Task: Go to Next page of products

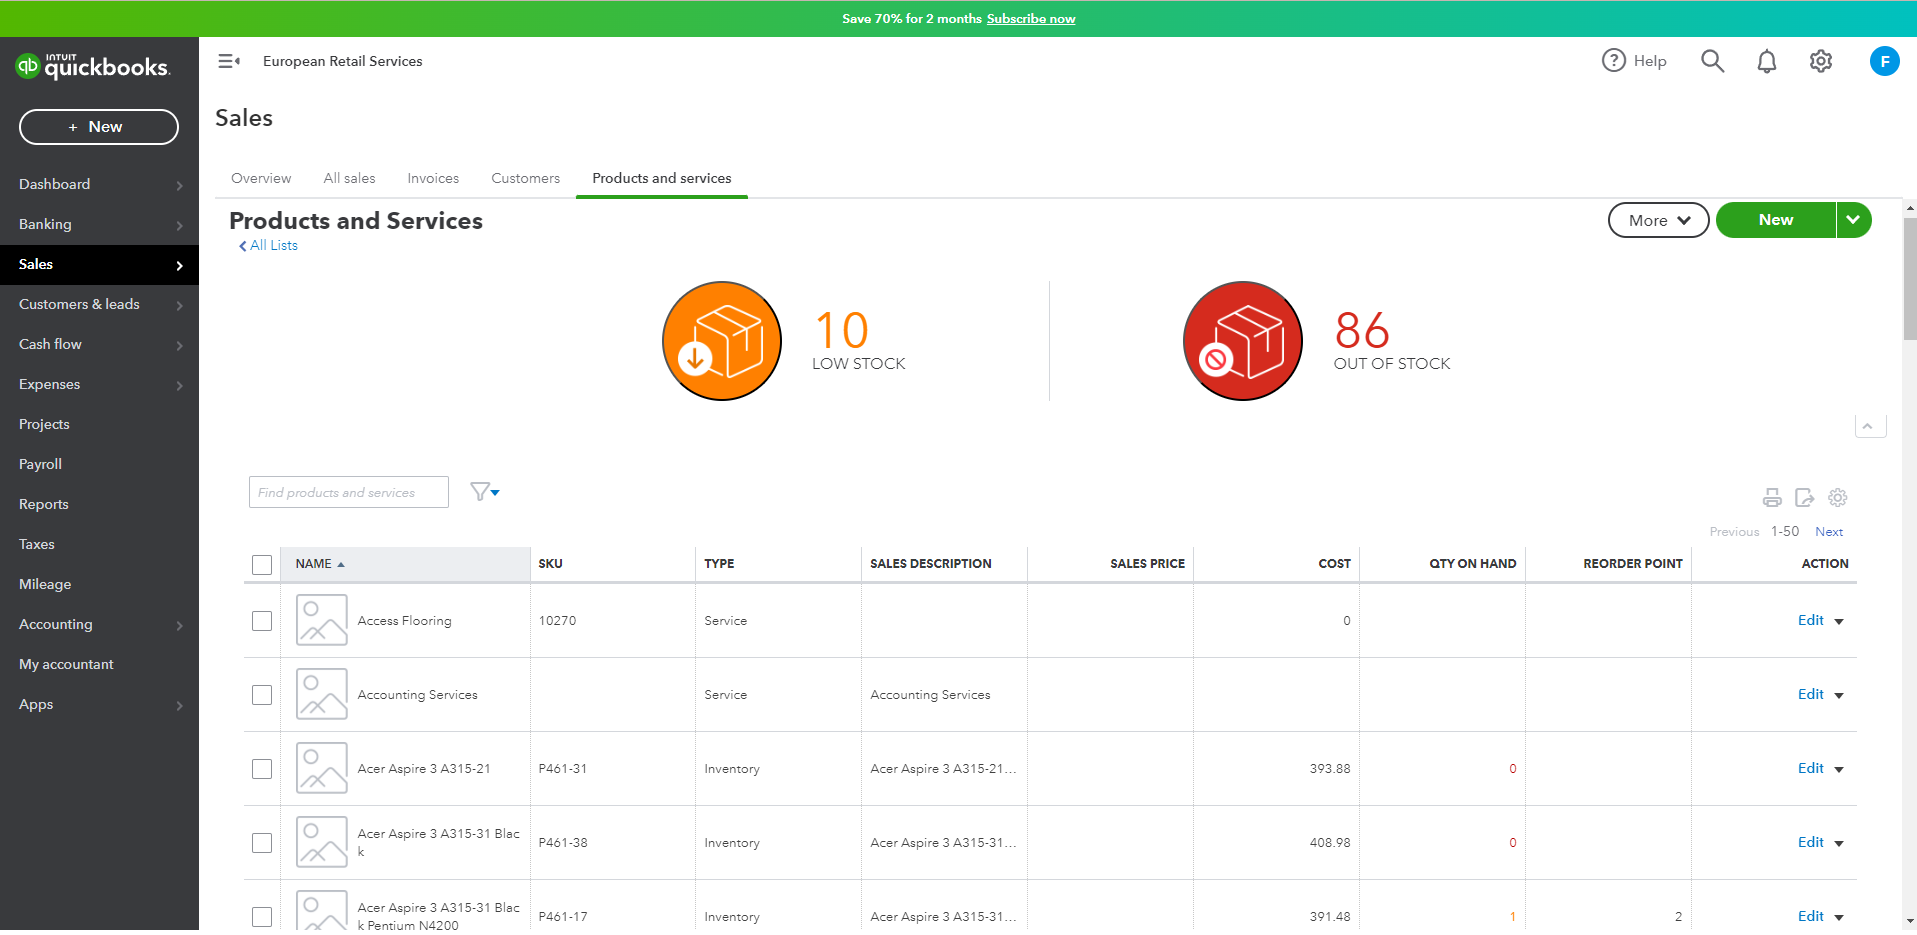Action: pos(1829,532)
